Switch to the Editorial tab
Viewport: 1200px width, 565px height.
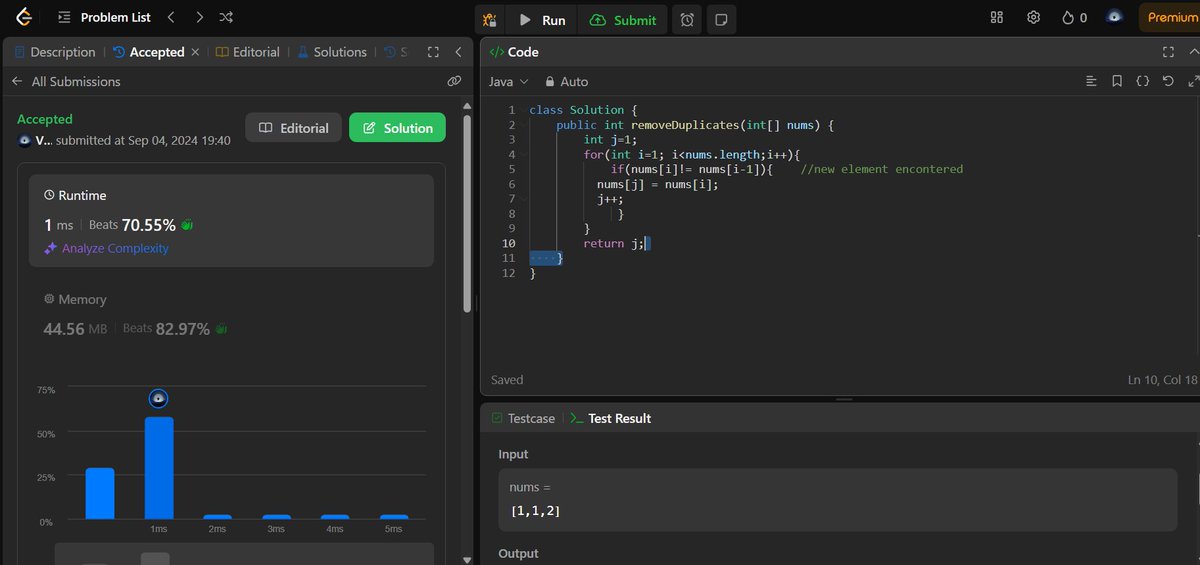pyautogui.click(x=248, y=52)
